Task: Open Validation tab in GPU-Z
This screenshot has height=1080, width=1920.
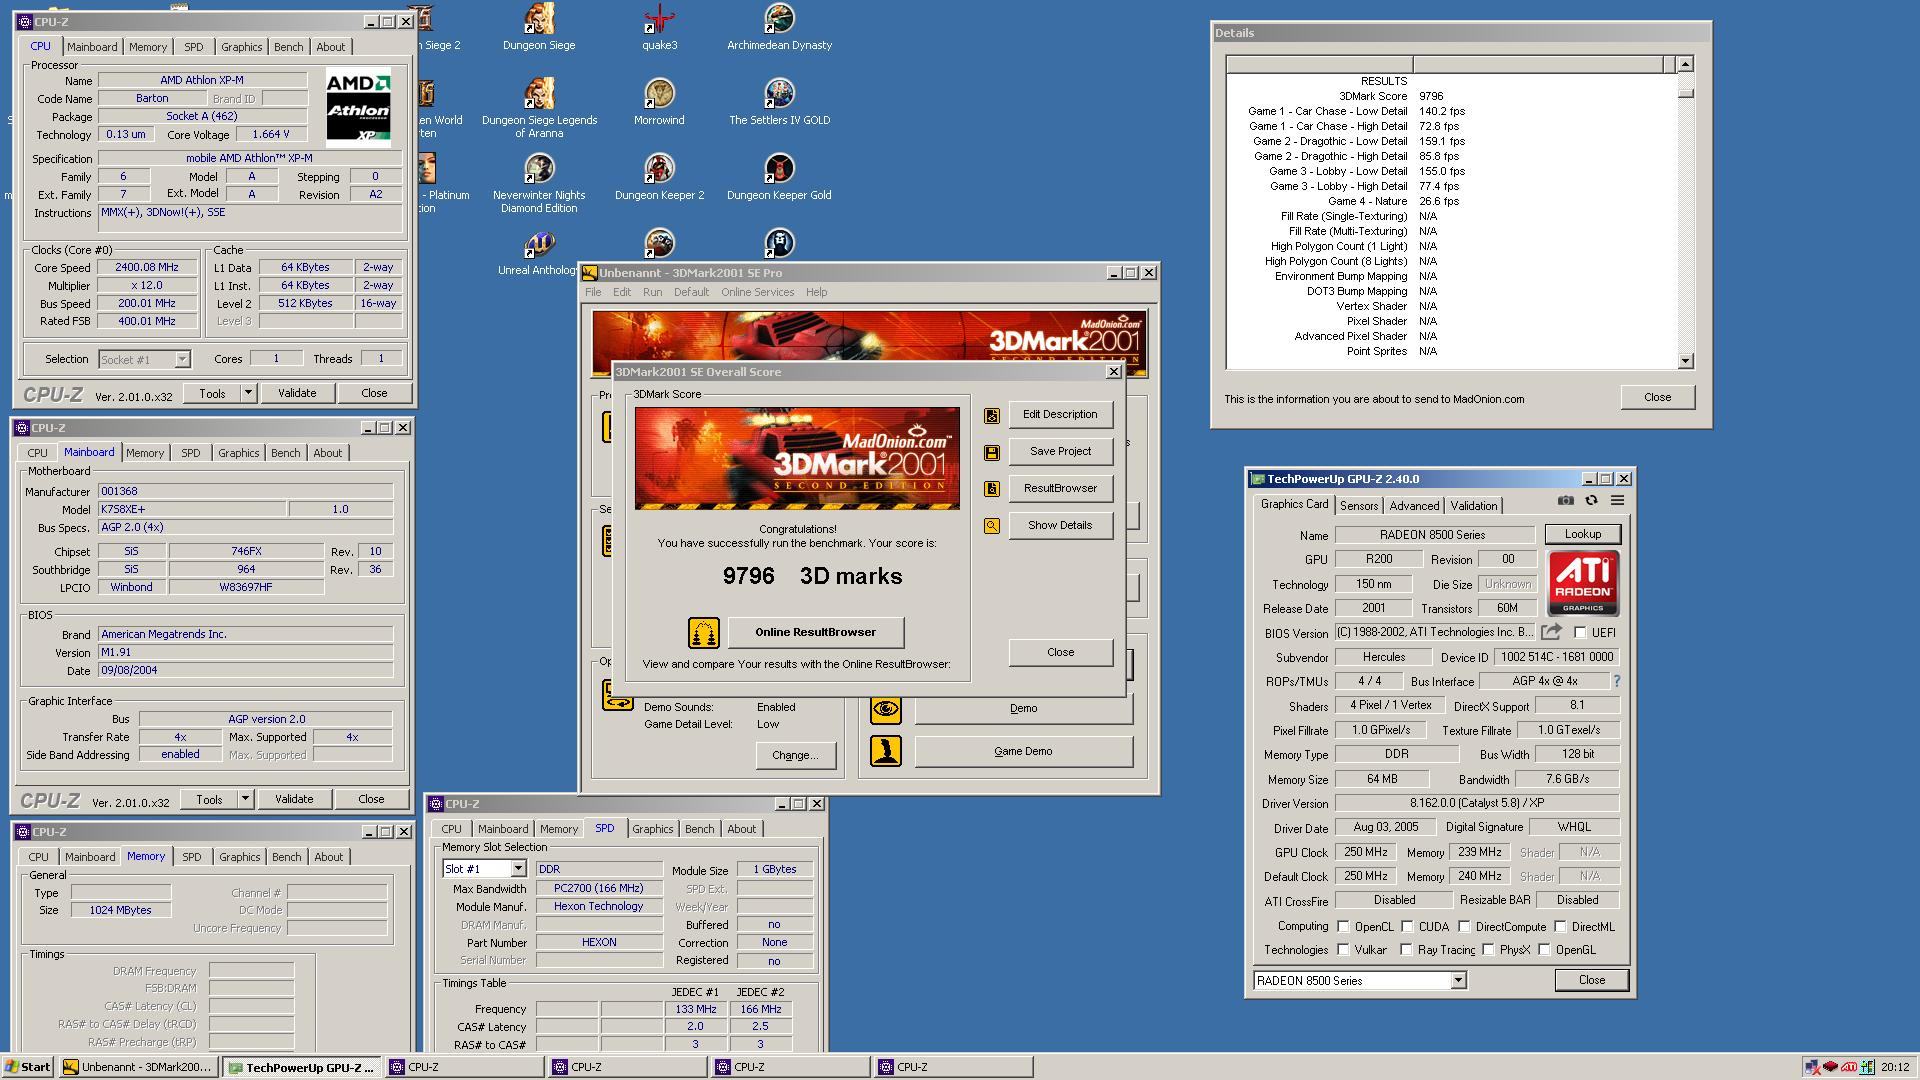Action: pos(1474,506)
